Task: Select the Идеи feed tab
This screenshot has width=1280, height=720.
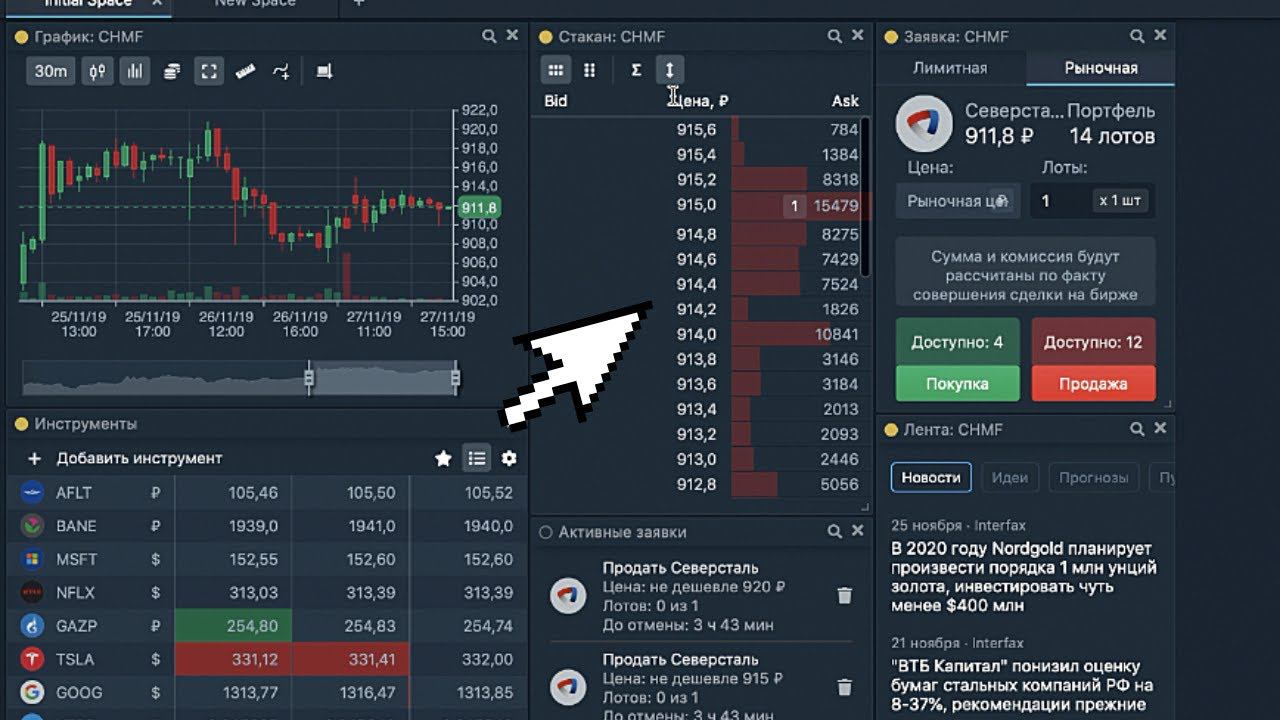Action: pos(1010,477)
